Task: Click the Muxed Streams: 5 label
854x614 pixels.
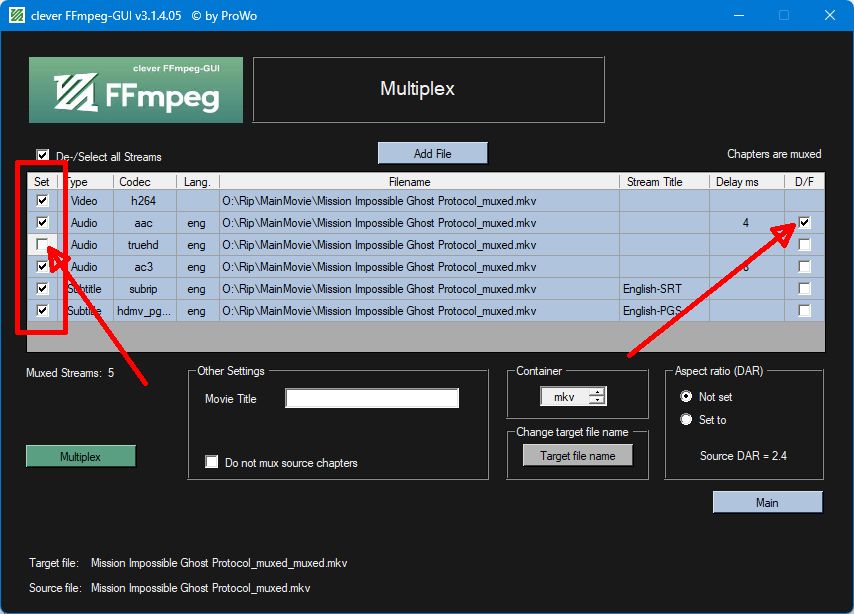Action: (x=70, y=373)
